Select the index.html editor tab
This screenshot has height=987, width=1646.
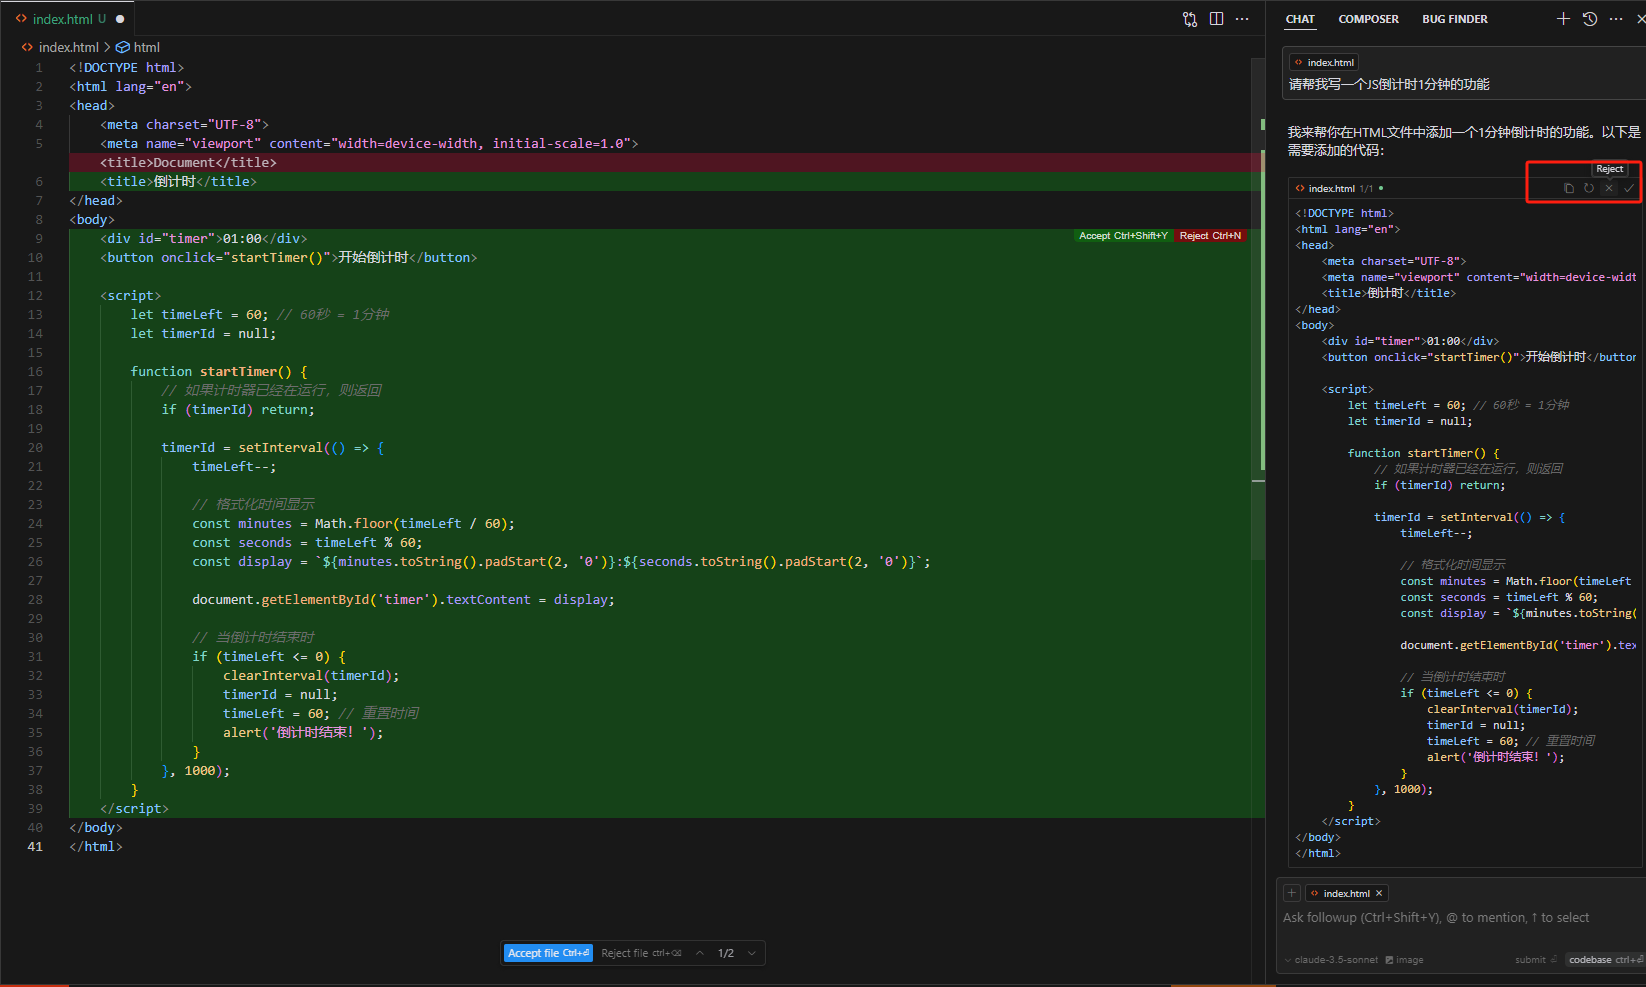68,19
